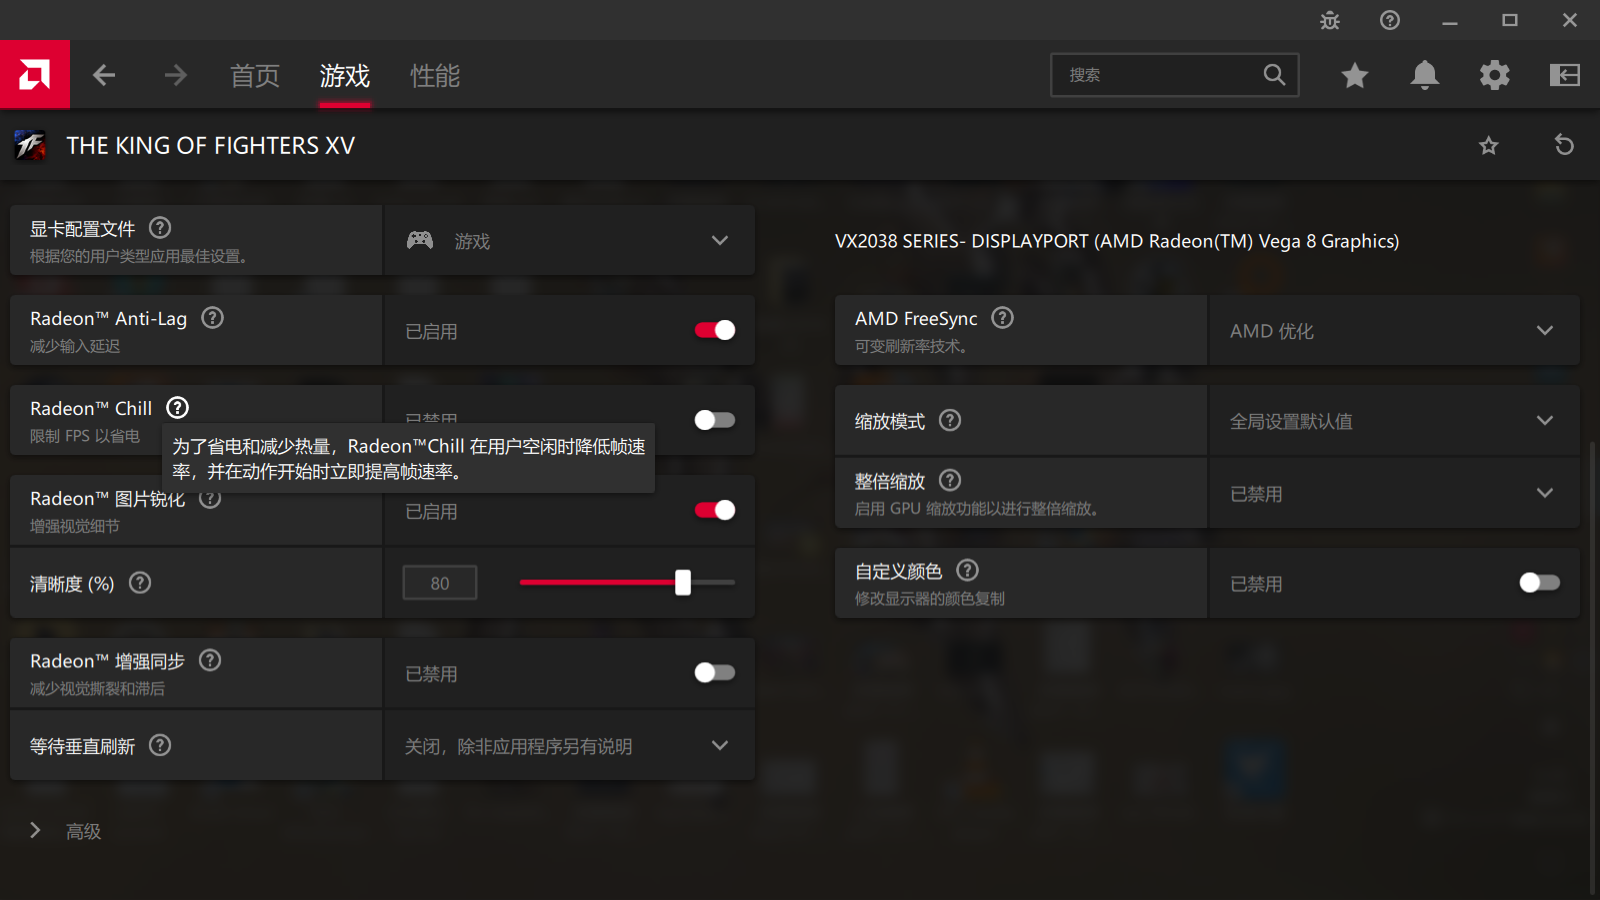Open the bug report tool icon
This screenshot has width=1600, height=900.
pyautogui.click(x=1330, y=20)
